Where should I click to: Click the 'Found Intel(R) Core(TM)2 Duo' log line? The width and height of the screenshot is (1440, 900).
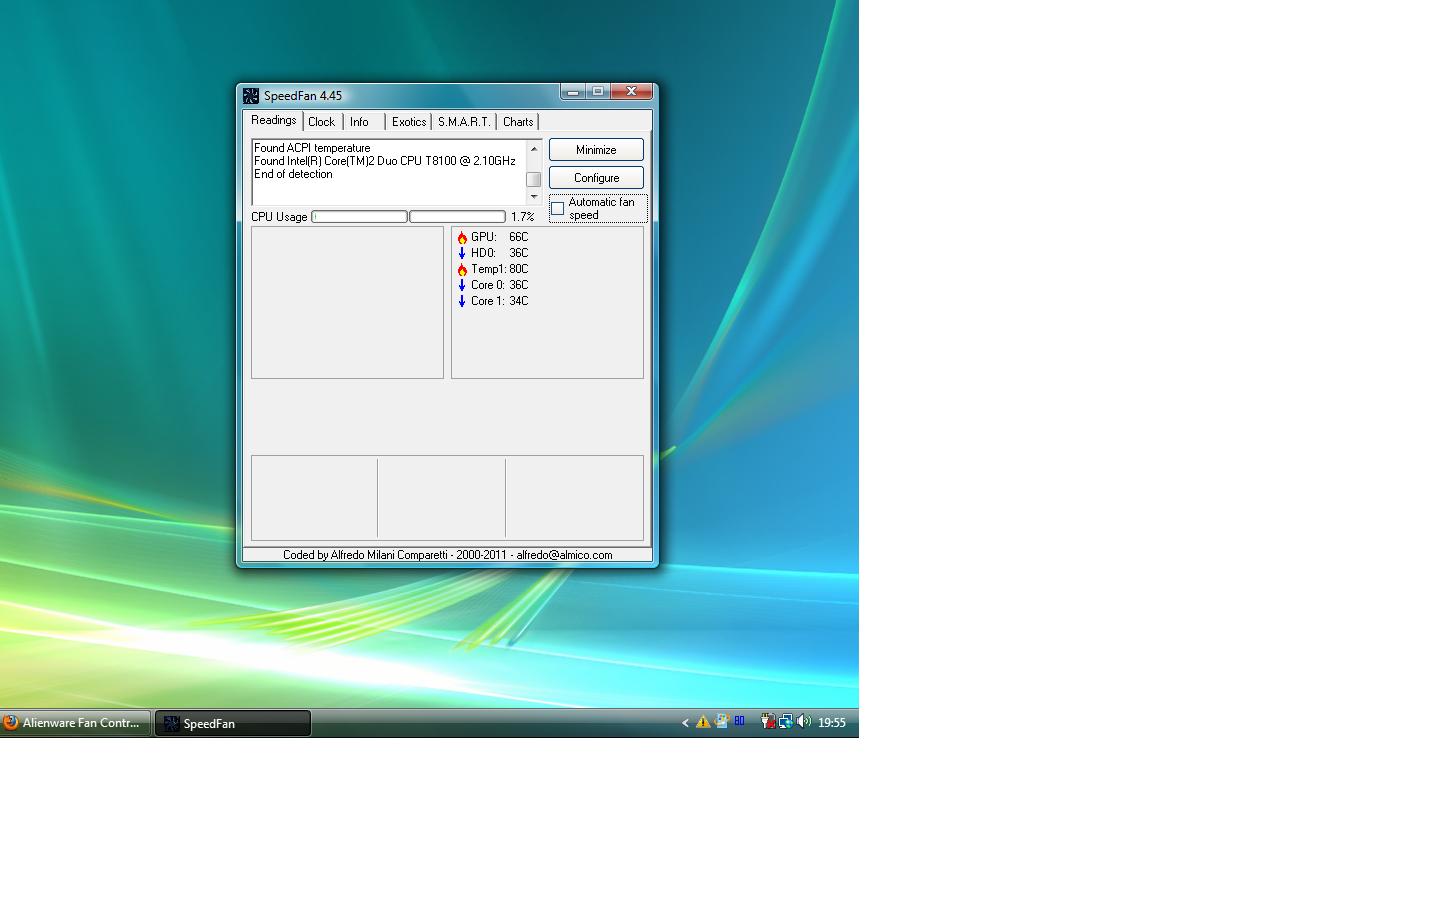[385, 161]
